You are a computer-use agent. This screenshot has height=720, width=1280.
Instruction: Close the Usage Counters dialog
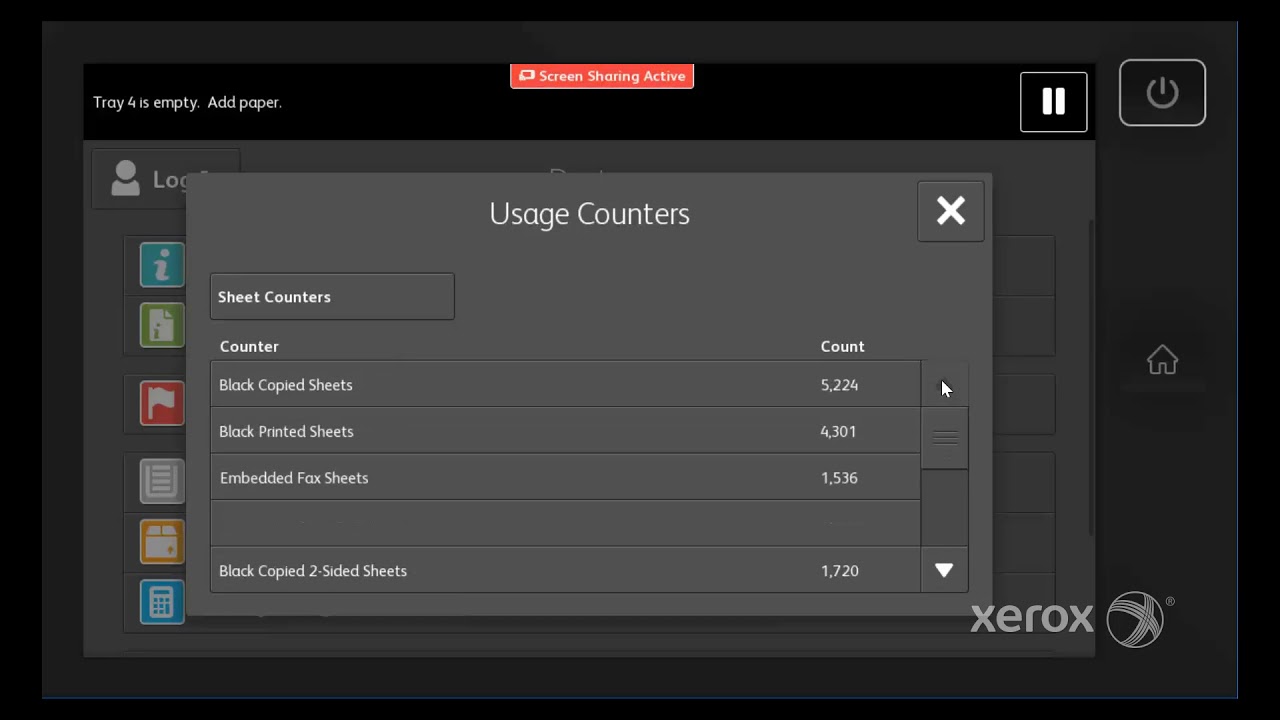(950, 211)
